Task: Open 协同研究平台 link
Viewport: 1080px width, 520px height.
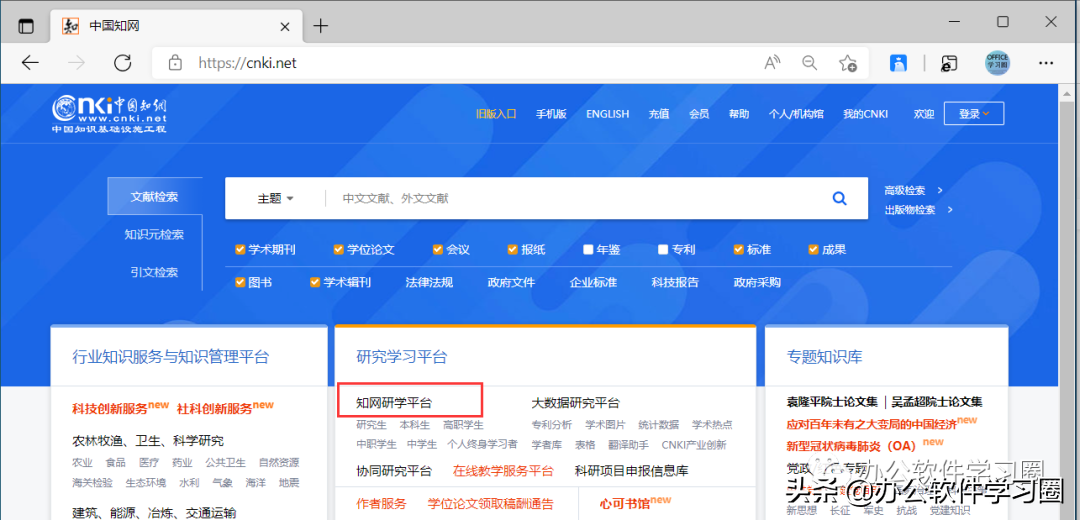Action: coord(394,471)
